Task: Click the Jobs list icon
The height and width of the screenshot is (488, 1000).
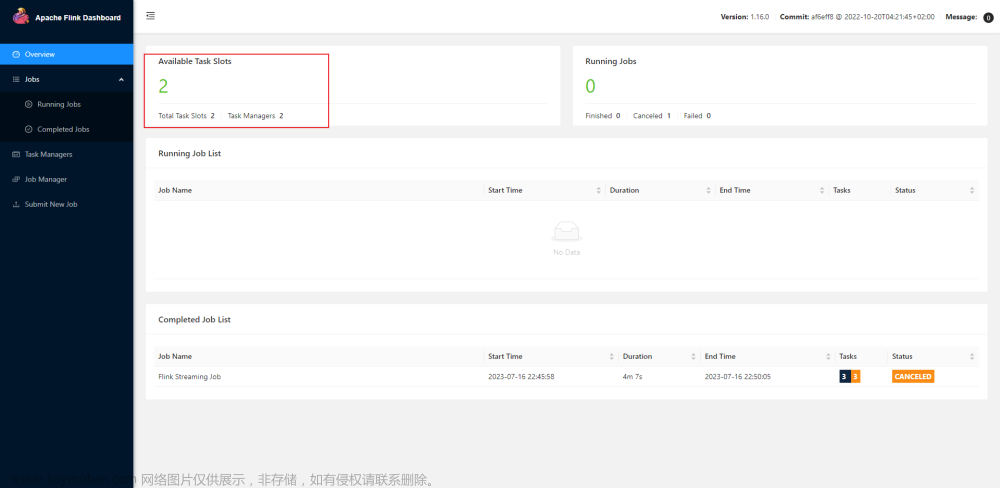Action: 16,80
